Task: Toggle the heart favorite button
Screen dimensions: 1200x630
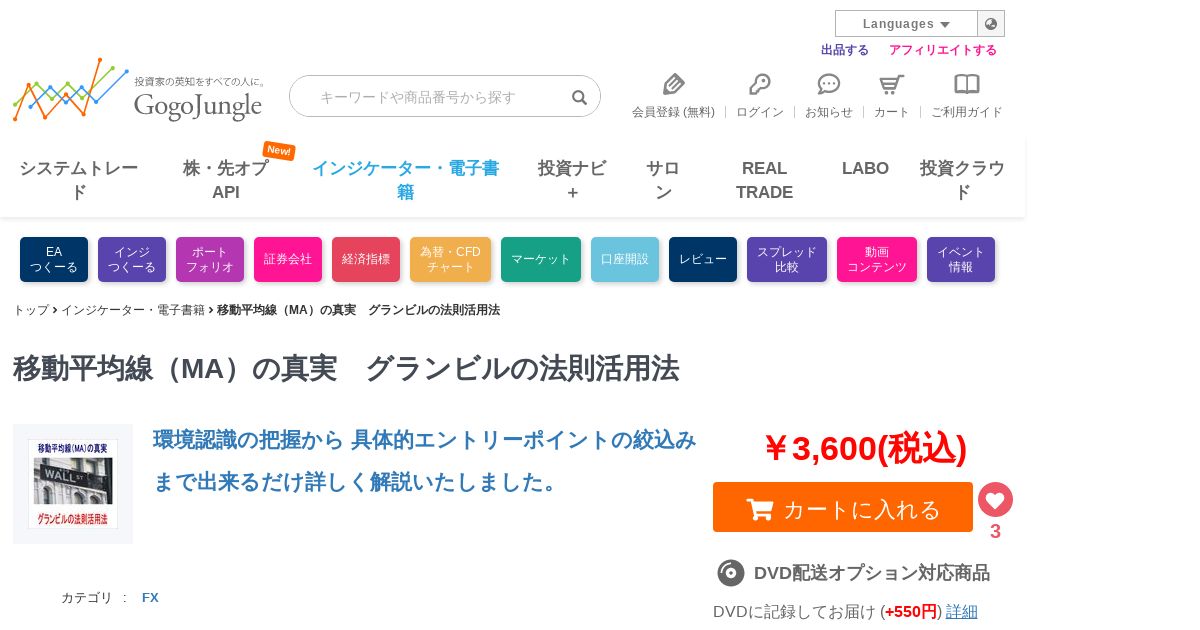Action: click(x=995, y=499)
